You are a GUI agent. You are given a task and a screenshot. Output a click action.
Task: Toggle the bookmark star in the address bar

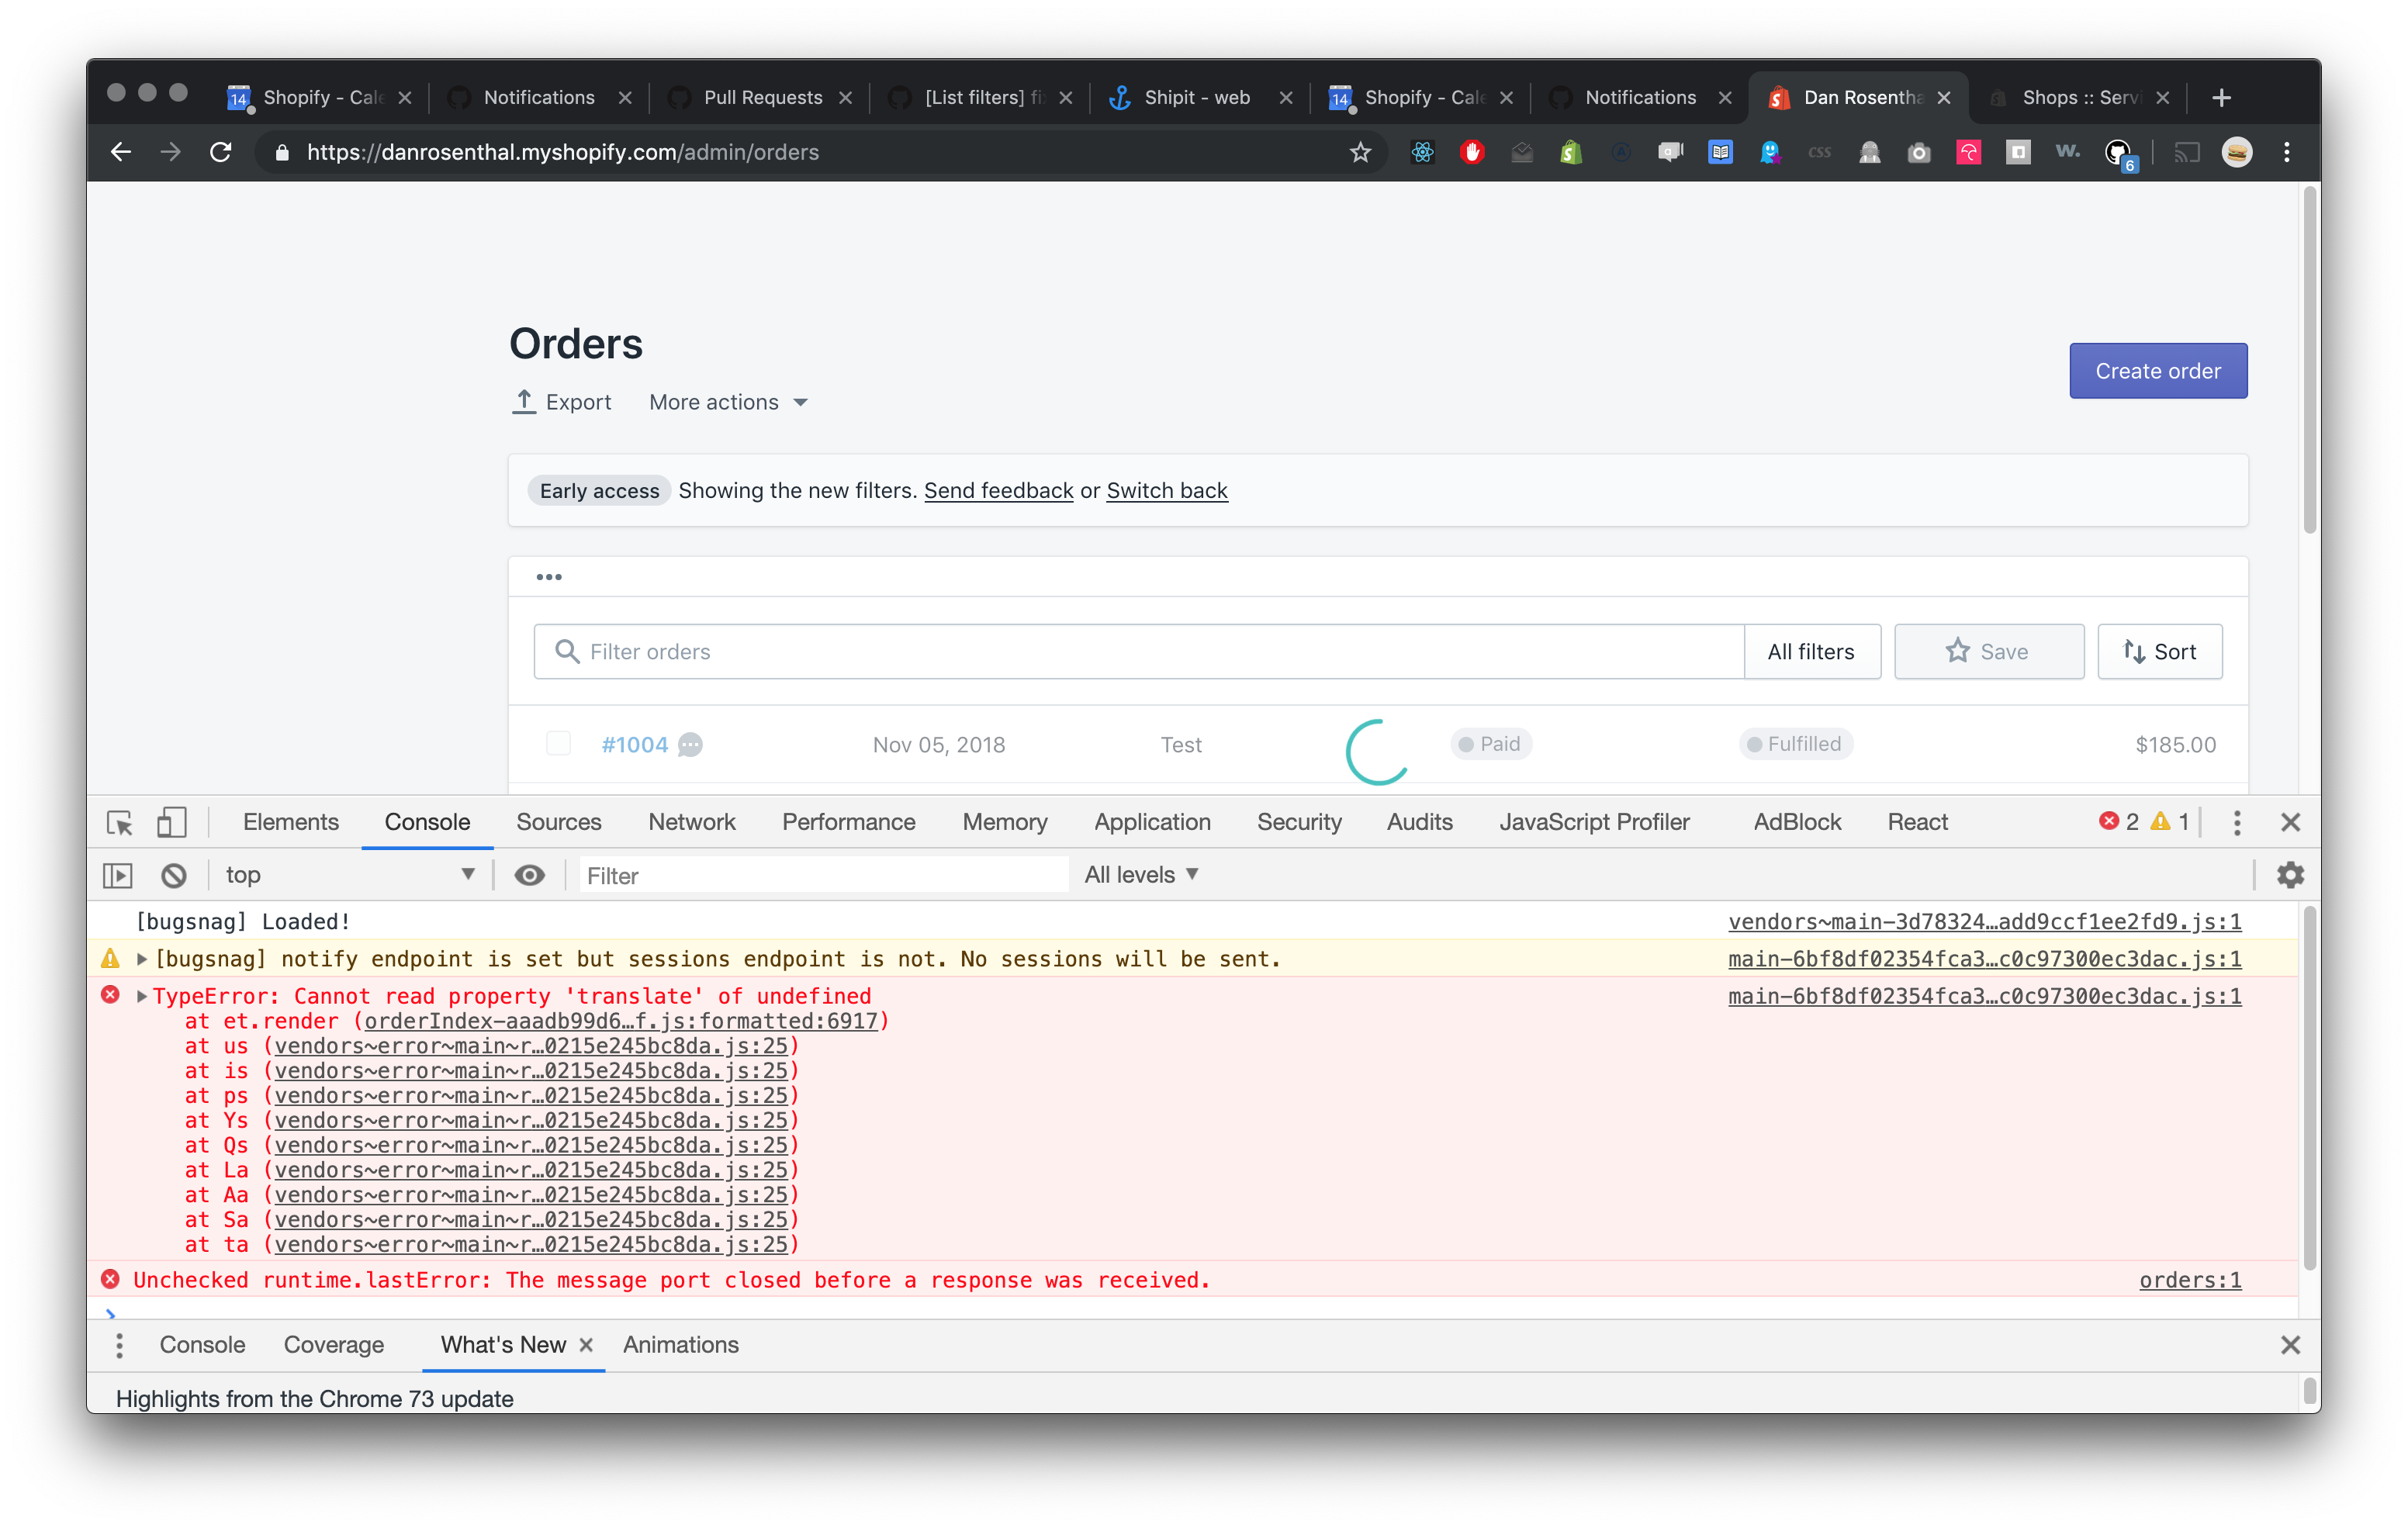click(1359, 152)
